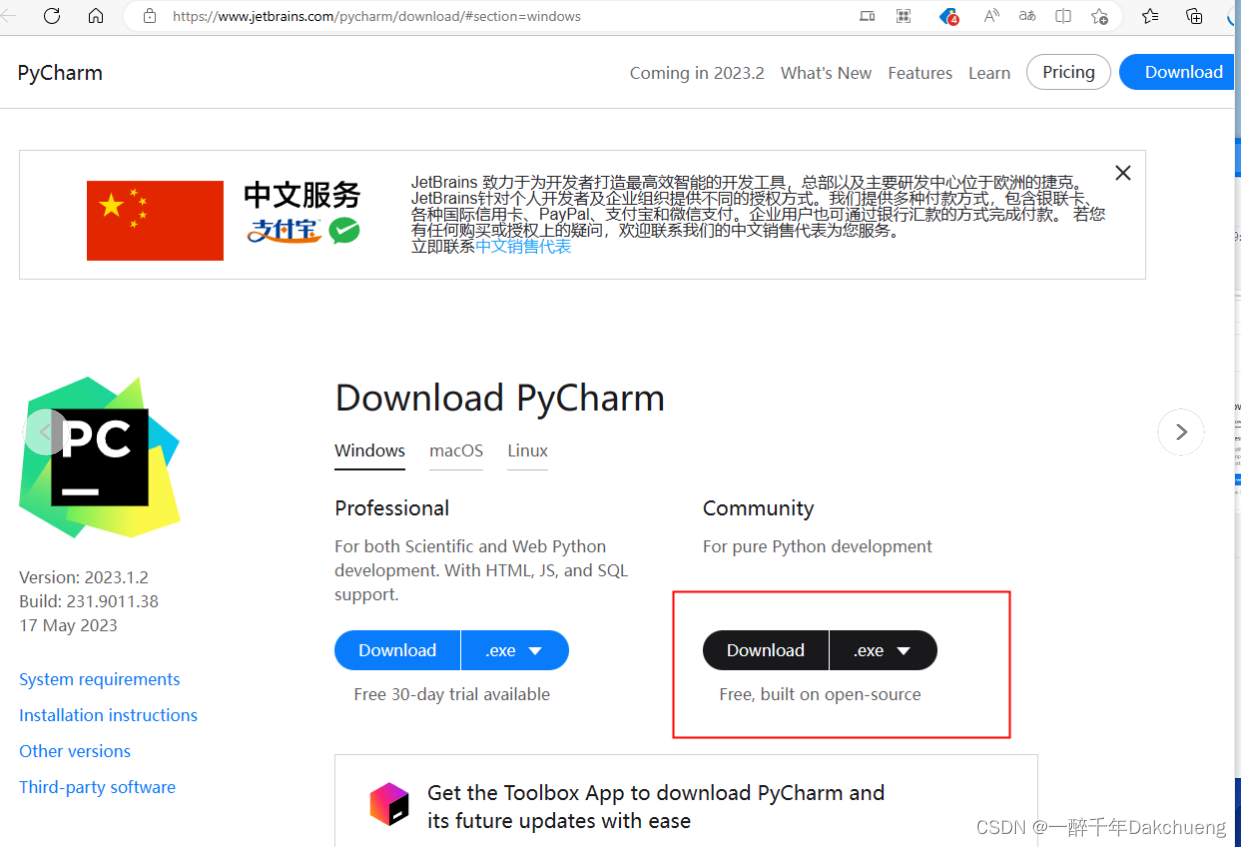Click the QR code icon in address bar
1241x847 pixels.
click(x=904, y=16)
